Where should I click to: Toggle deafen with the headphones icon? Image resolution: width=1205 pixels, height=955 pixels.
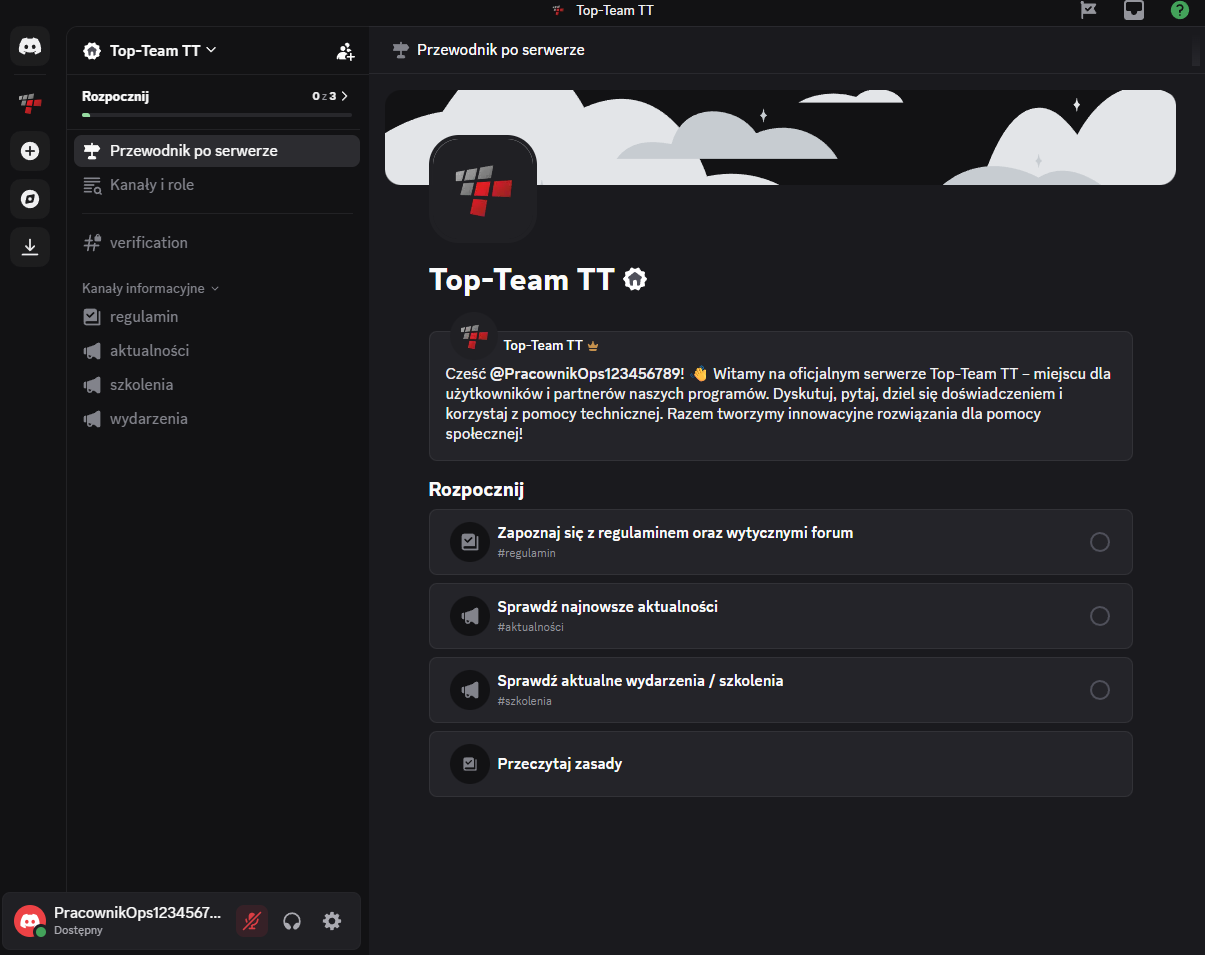tap(292, 921)
